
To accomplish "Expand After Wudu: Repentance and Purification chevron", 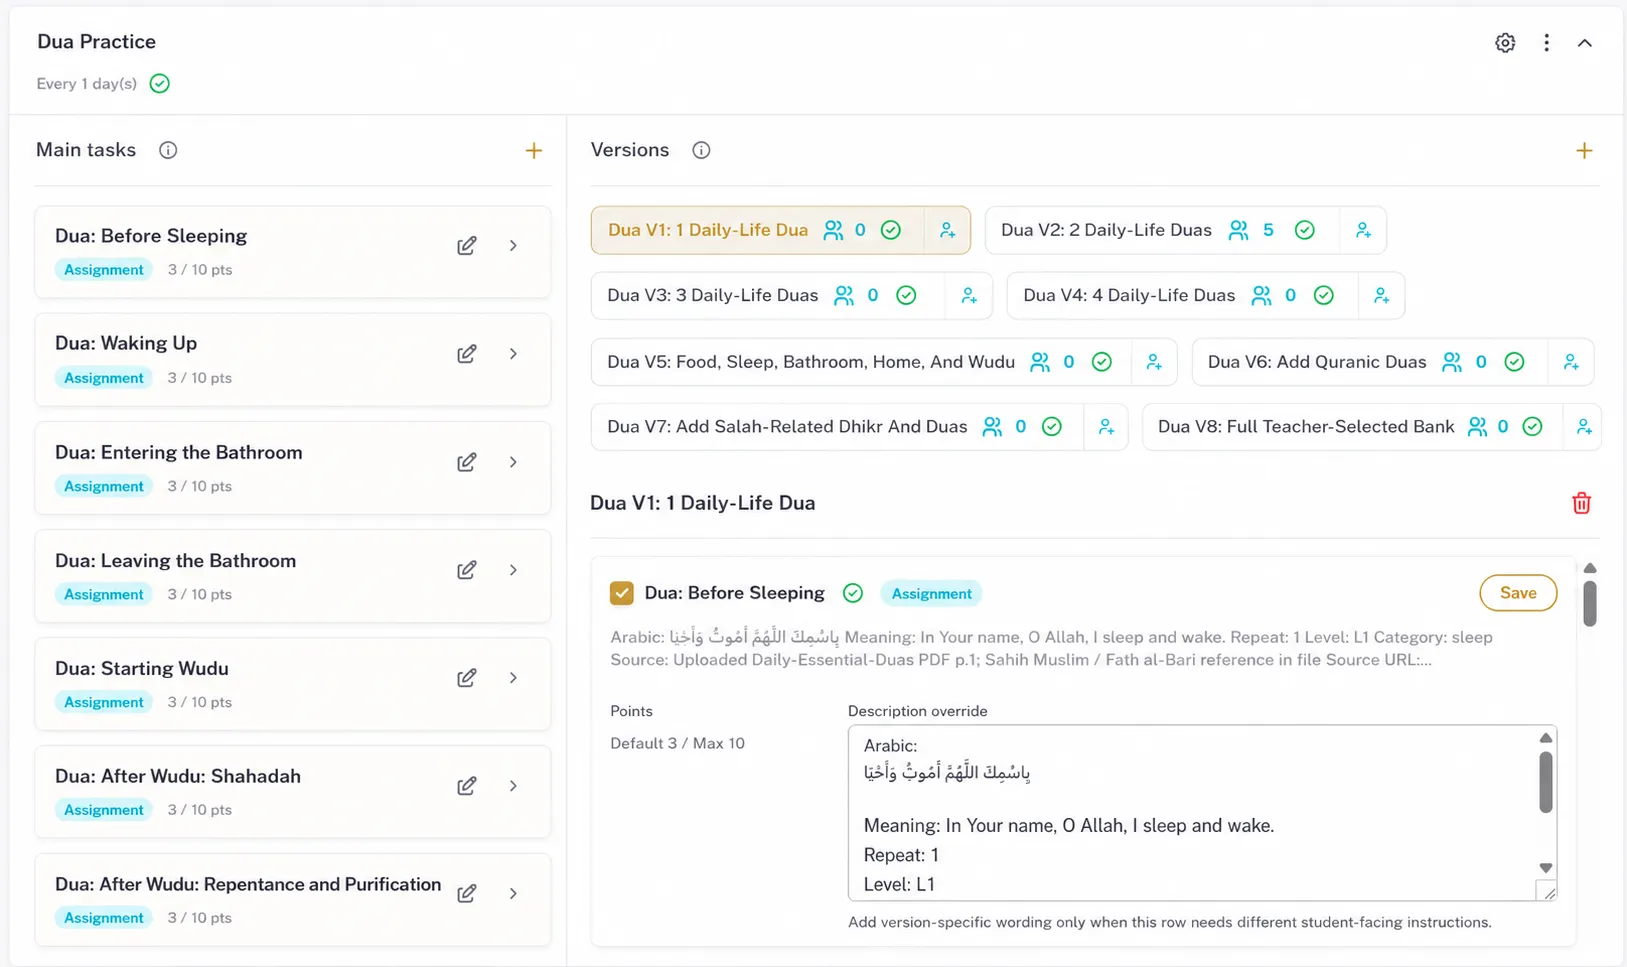I will (513, 893).
